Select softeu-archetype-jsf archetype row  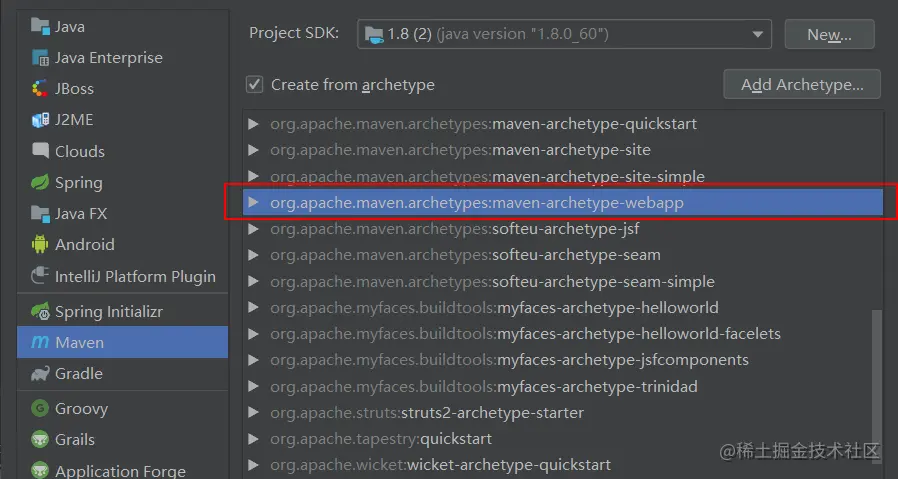pos(562,229)
